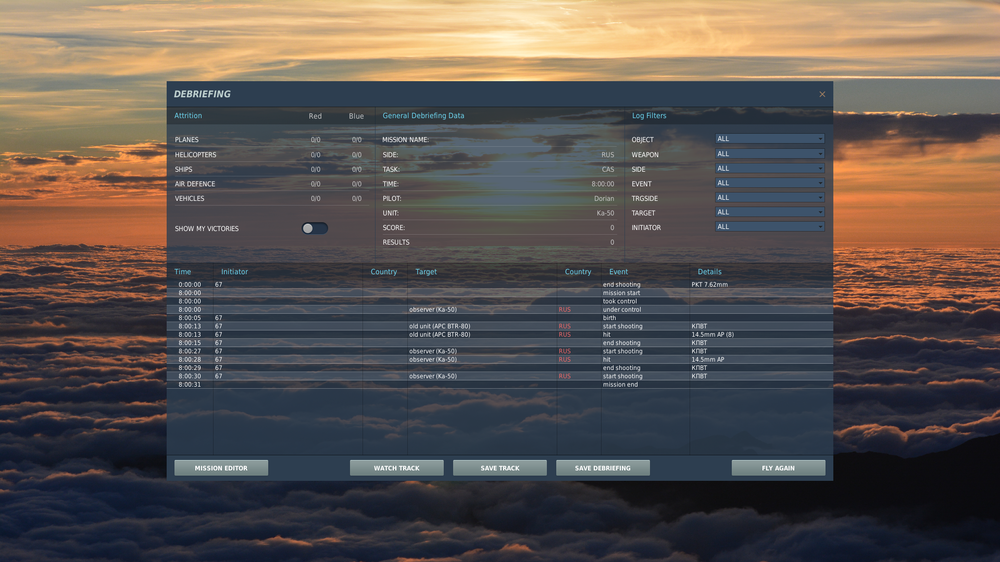Click the Mission Editor button

[221, 468]
